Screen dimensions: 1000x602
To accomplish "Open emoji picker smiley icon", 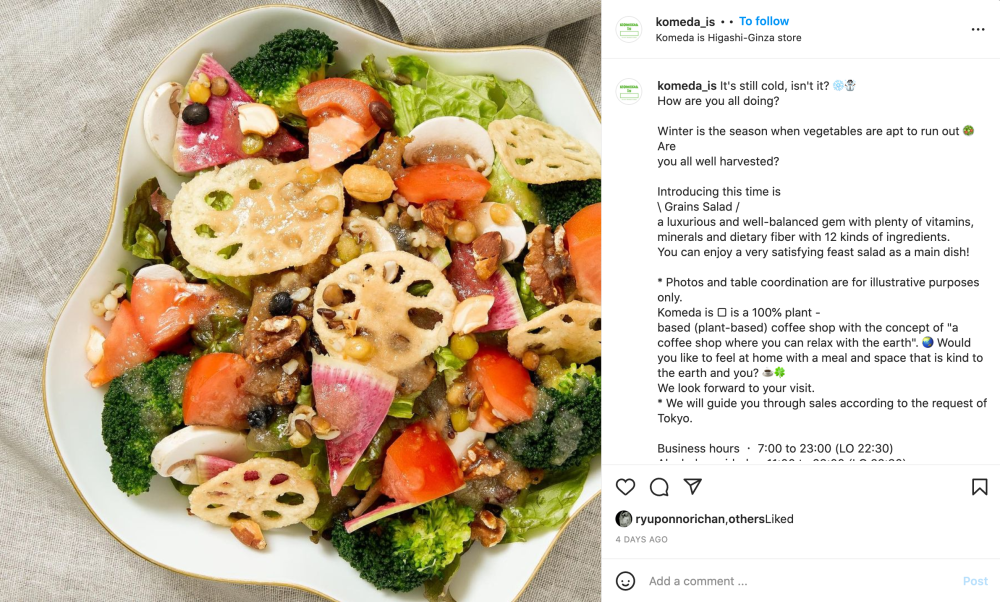I will 625,581.
